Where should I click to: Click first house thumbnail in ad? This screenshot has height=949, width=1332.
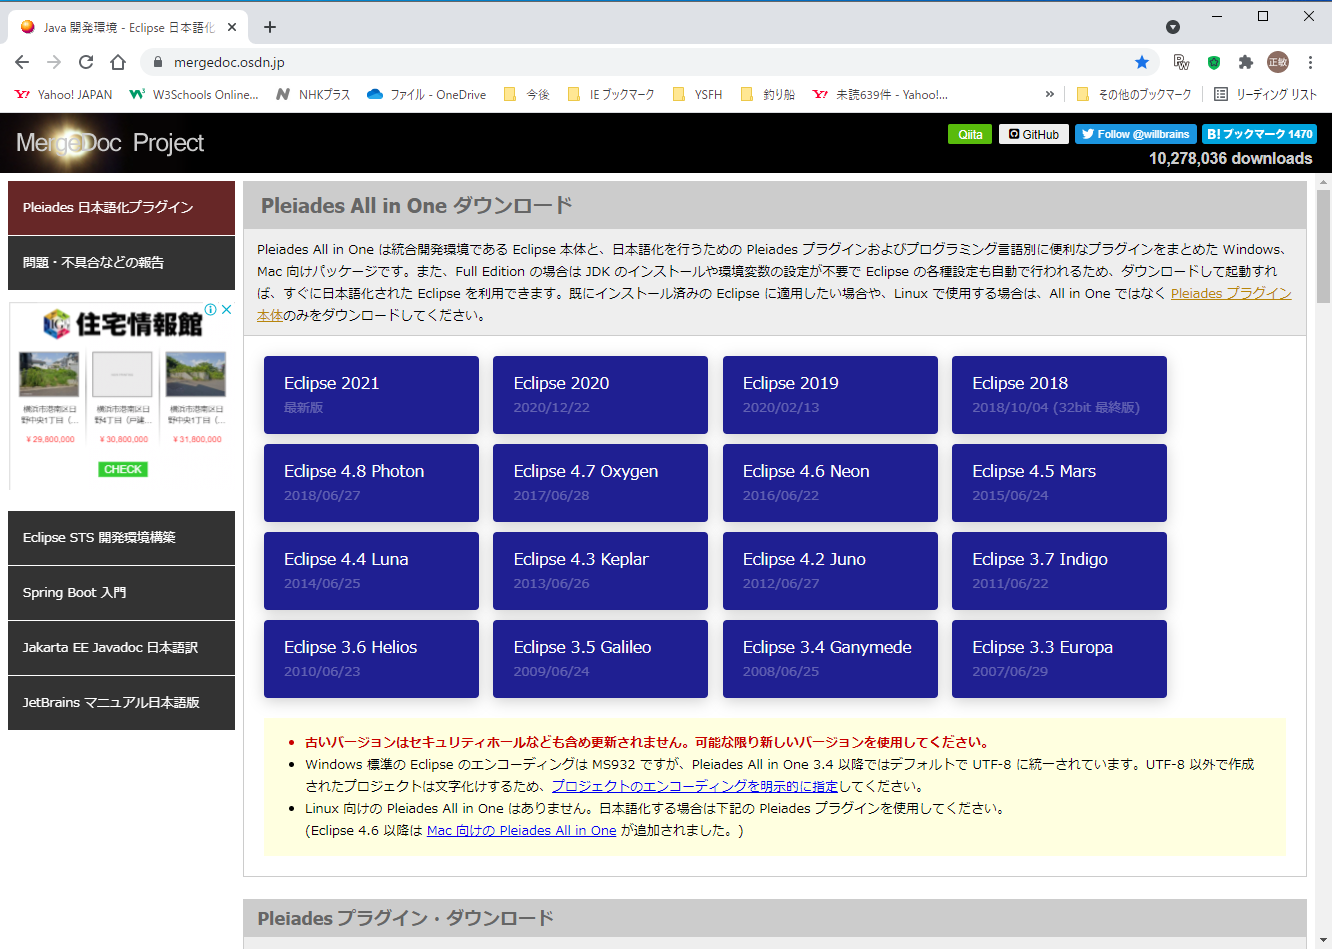(49, 374)
